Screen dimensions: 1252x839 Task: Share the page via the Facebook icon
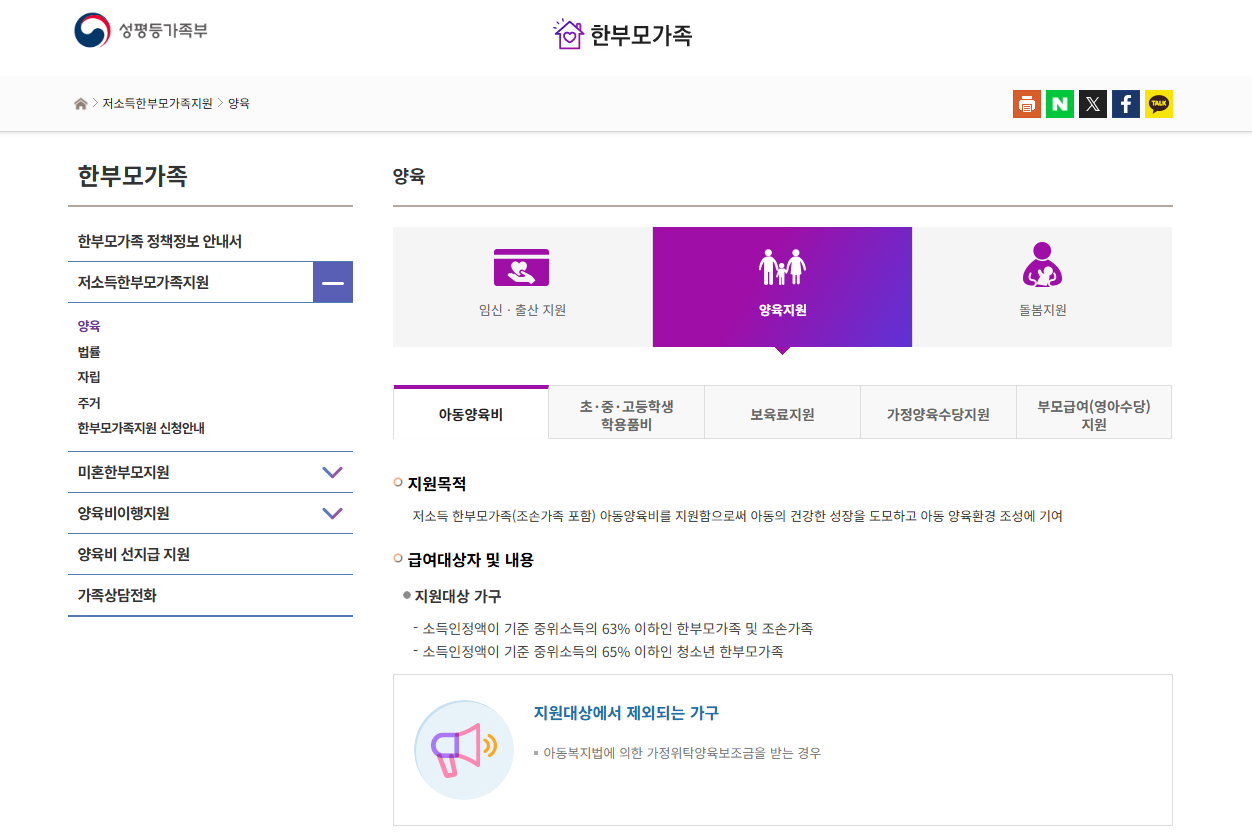tap(1125, 103)
